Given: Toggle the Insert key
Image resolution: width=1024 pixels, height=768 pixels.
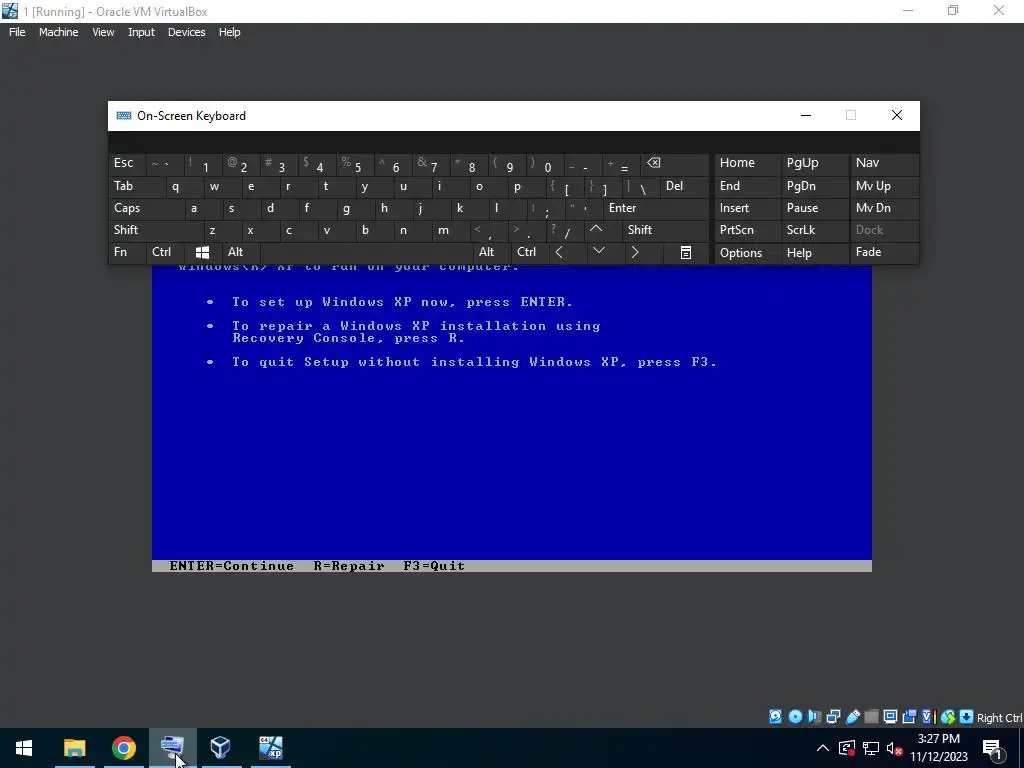Looking at the screenshot, I should coord(747,208).
